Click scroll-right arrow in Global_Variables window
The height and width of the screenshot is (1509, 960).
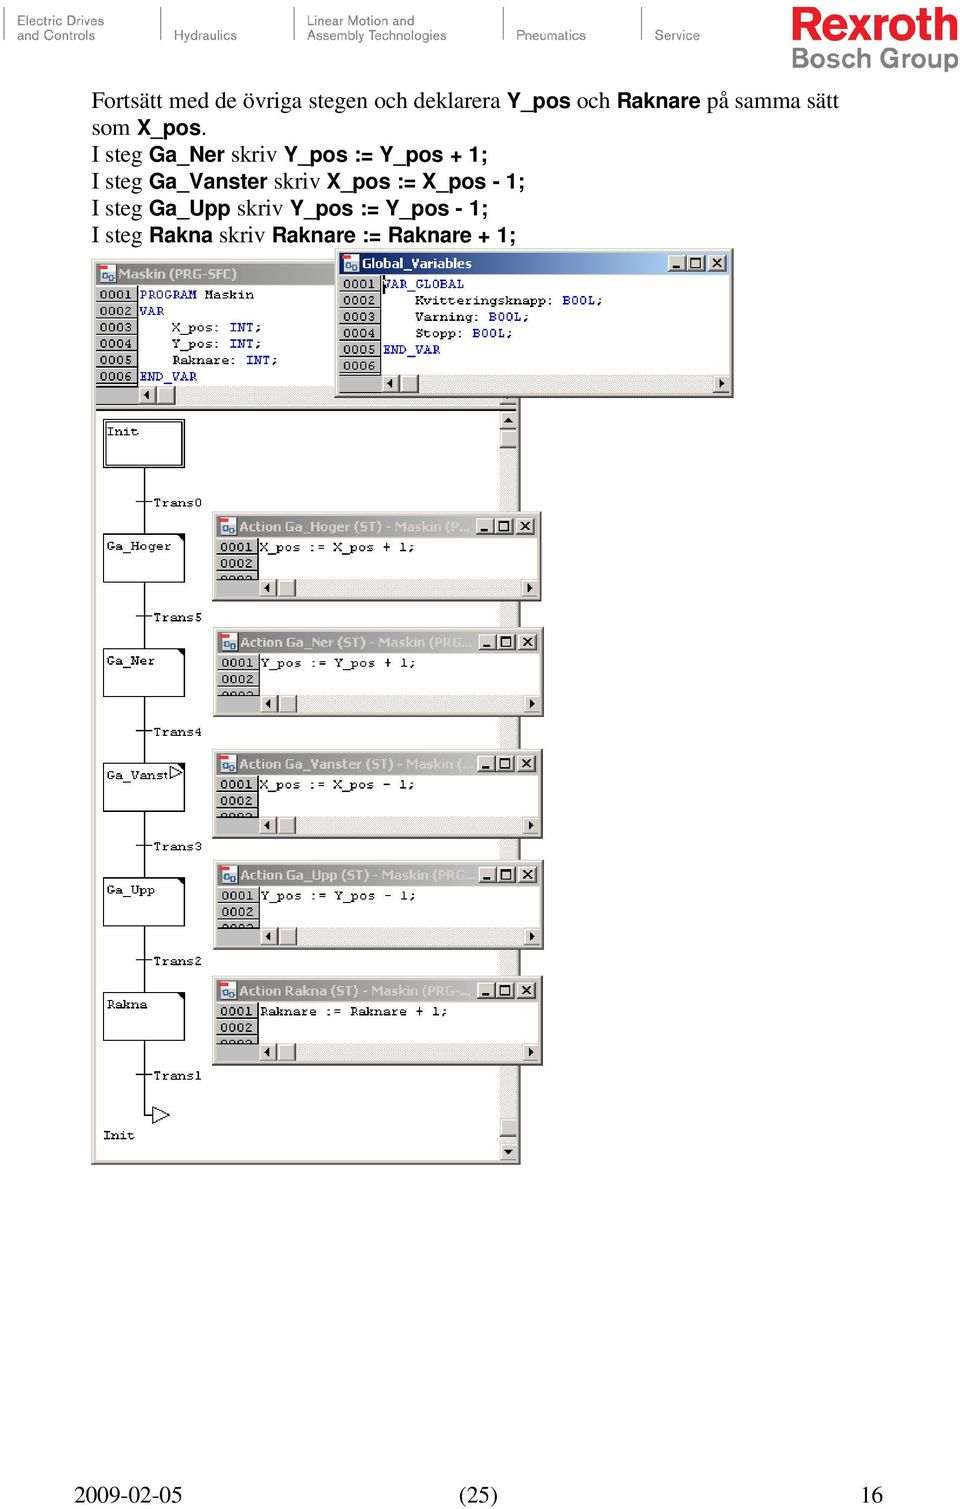[x=722, y=383]
